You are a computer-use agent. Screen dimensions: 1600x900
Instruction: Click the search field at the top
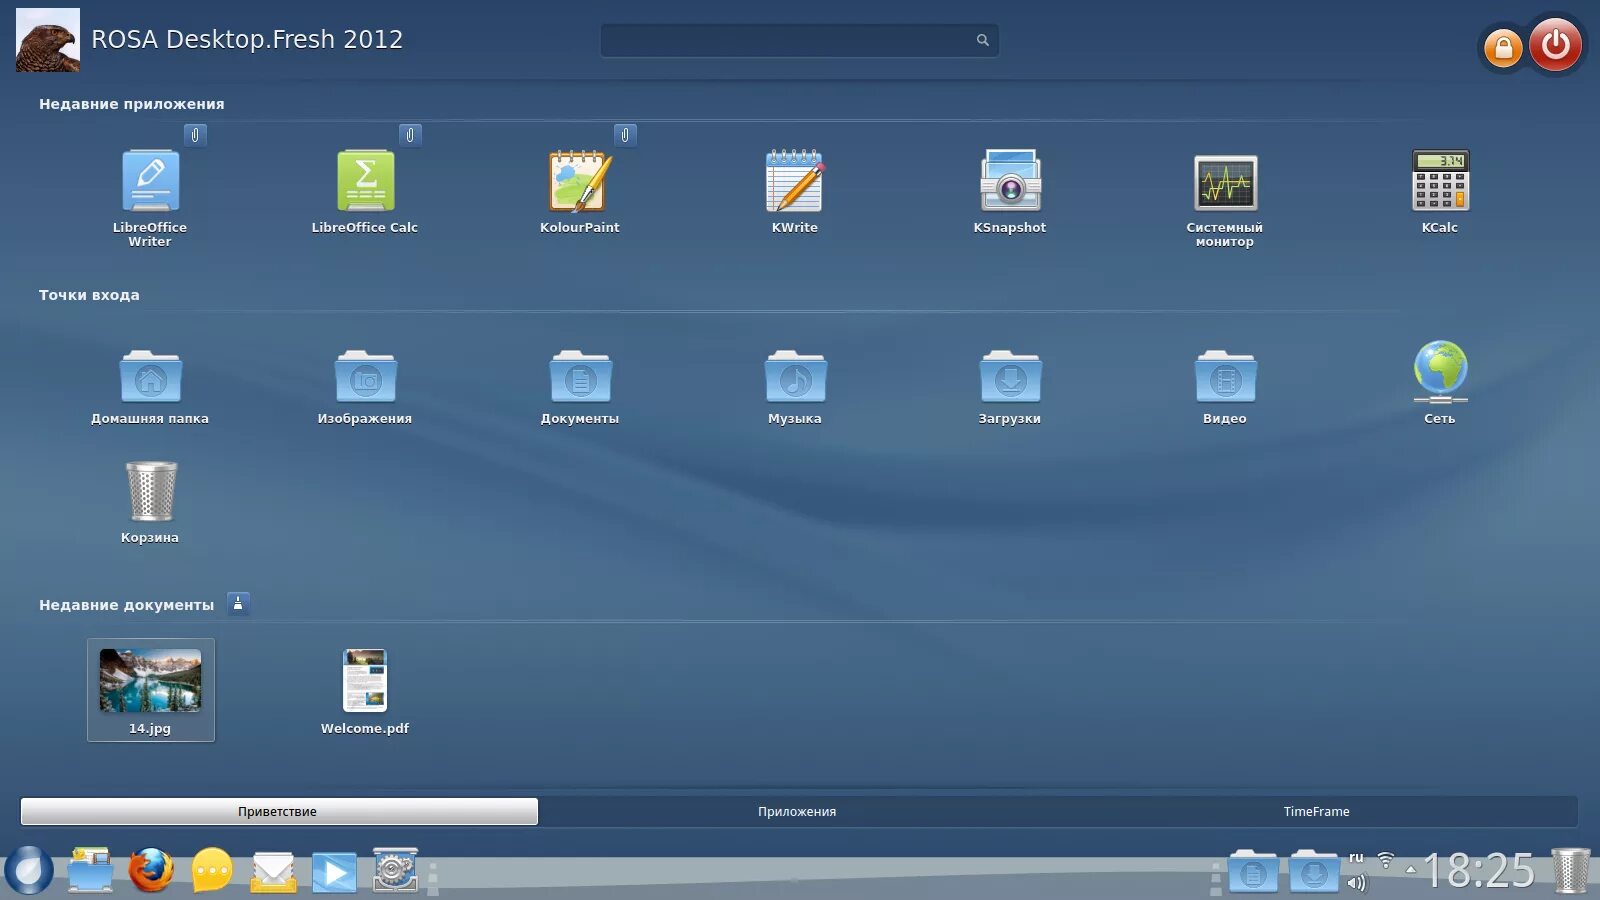pyautogui.click(x=799, y=40)
